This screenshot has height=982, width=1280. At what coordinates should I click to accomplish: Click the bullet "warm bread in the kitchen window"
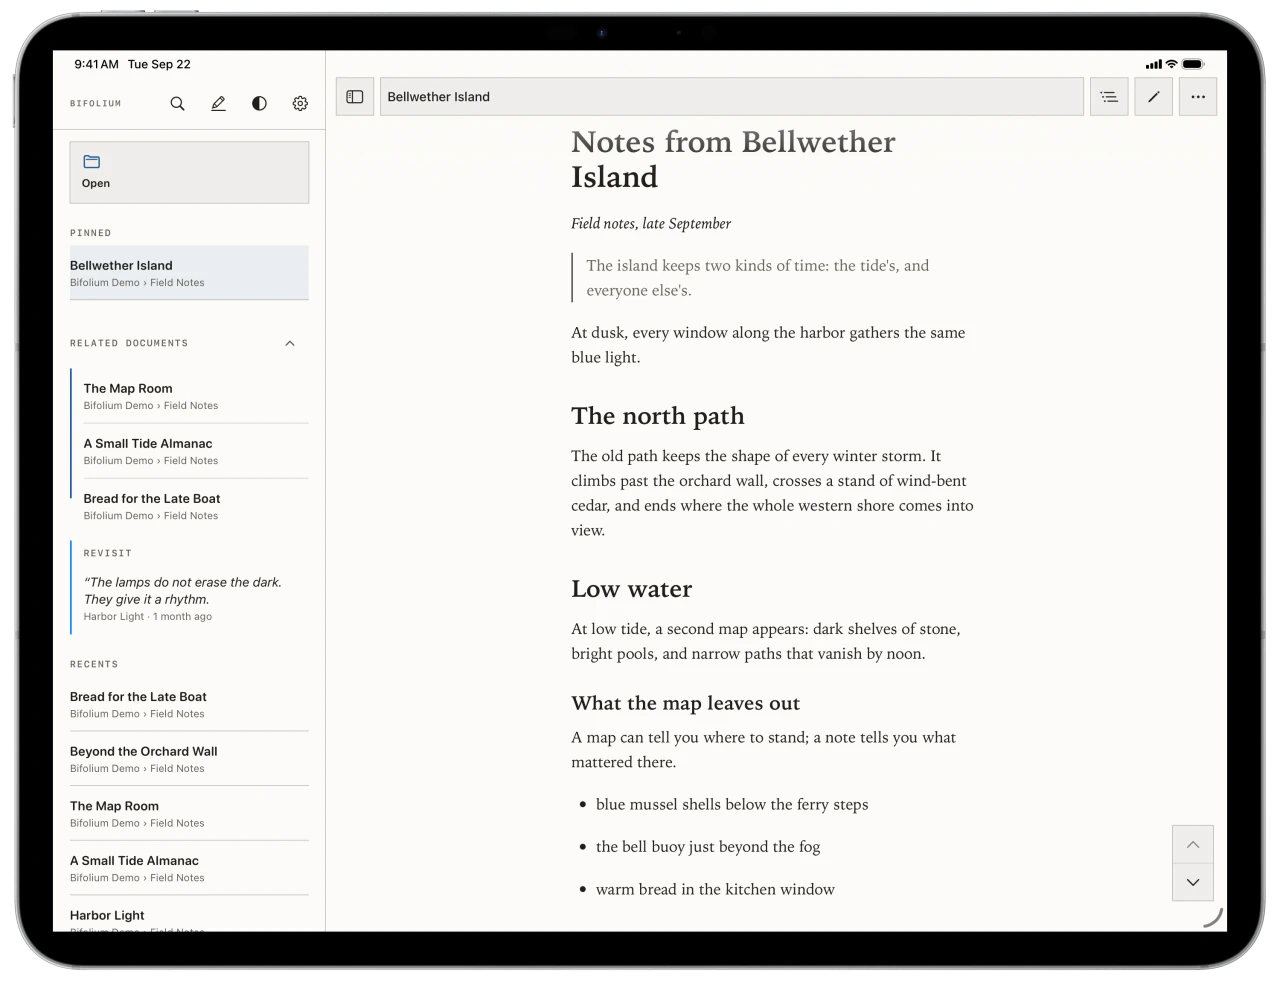(715, 889)
